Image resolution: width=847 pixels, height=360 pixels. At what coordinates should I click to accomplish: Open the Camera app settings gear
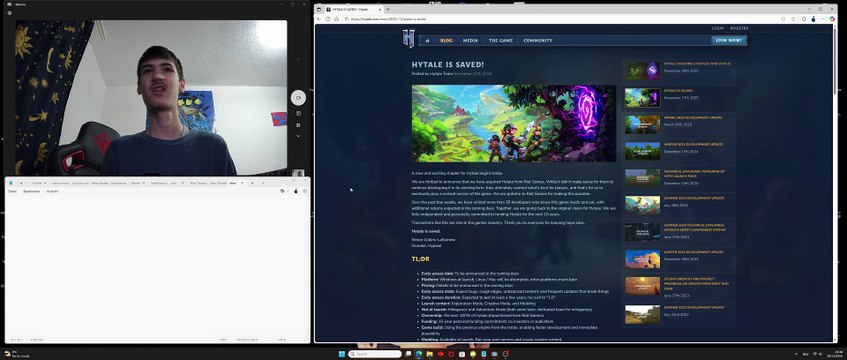pyautogui.click(x=9, y=13)
